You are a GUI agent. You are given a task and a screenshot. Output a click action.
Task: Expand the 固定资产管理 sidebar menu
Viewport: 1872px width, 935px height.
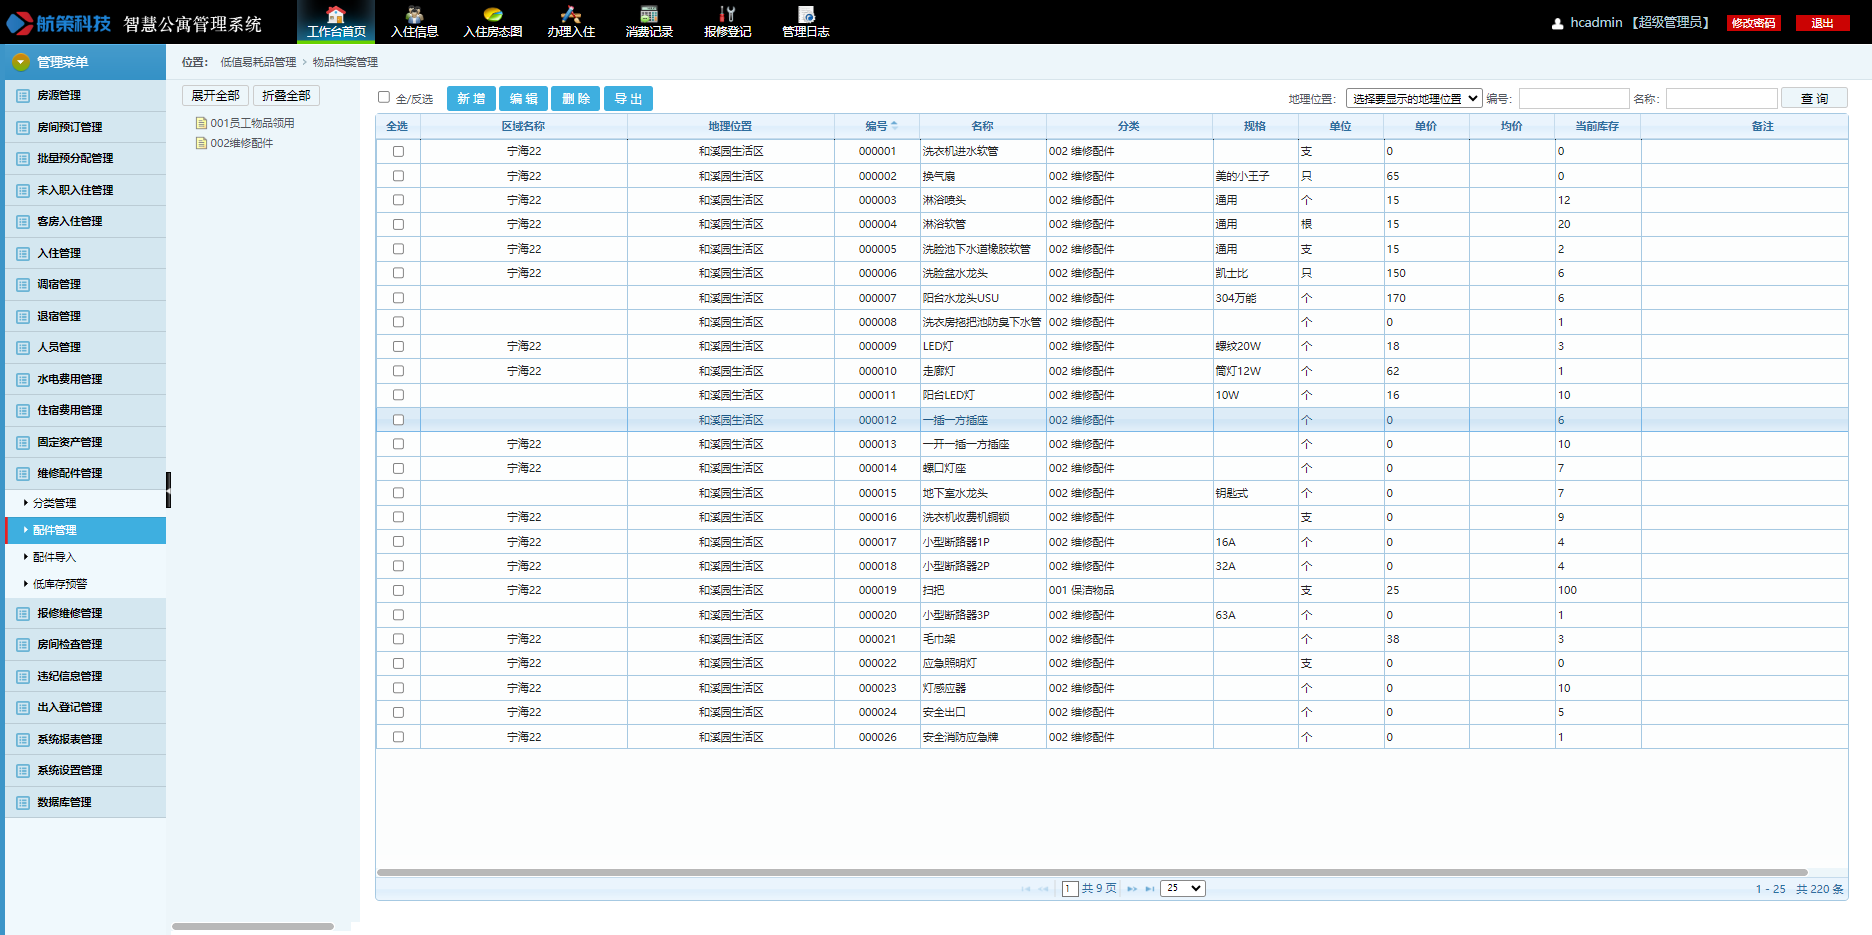(x=70, y=442)
